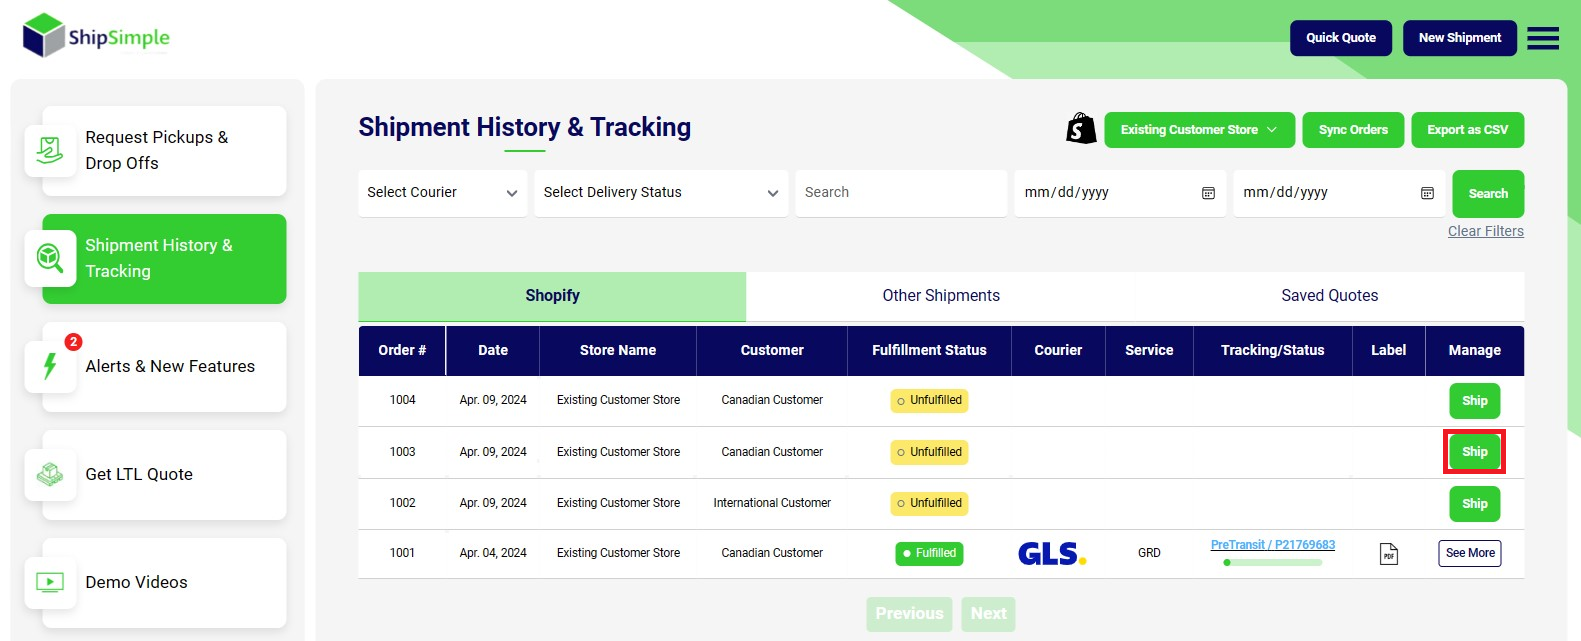The width and height of the screenshot is (1581, 641).
Task: Click Ship for order 1004
Action: [x=1475, y=401]
